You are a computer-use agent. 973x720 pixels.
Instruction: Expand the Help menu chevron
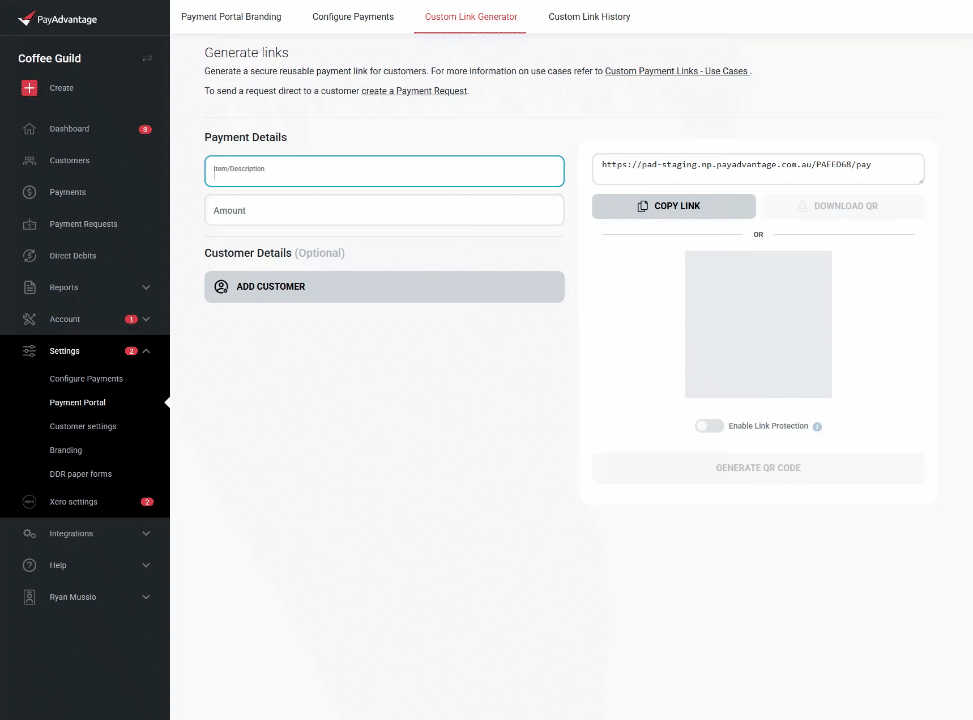(x=146, y=565)
